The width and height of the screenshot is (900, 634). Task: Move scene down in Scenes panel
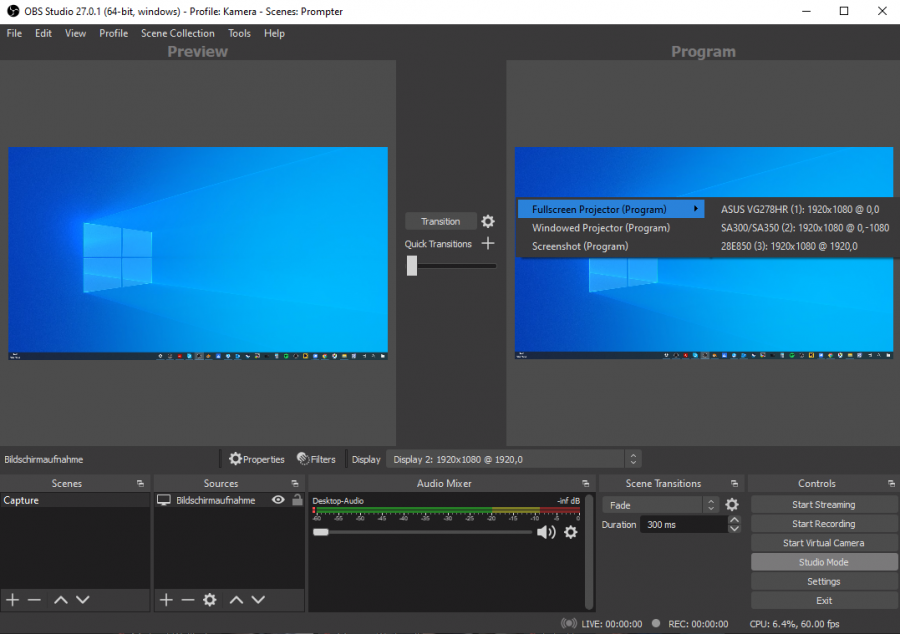(x=83, y=600)
